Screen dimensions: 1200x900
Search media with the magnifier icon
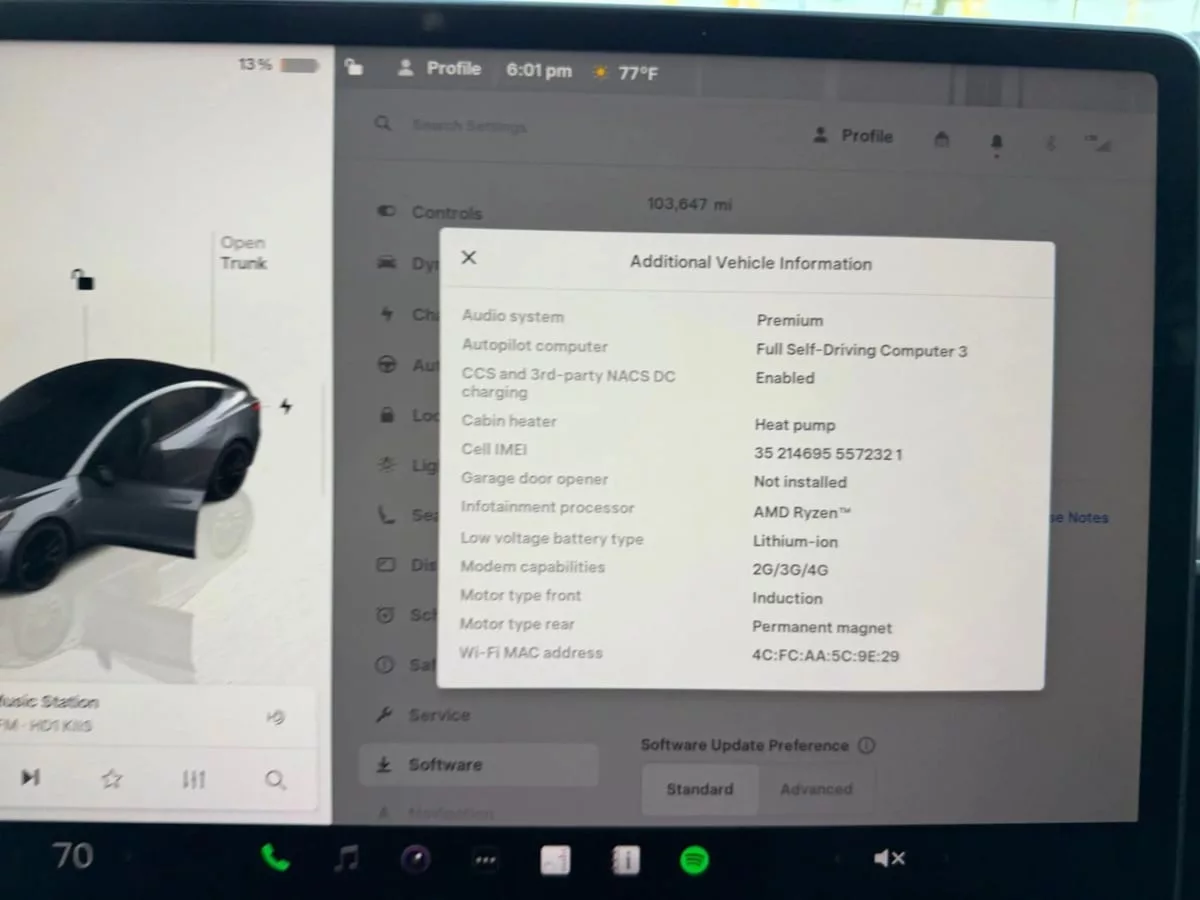point(275,780)
